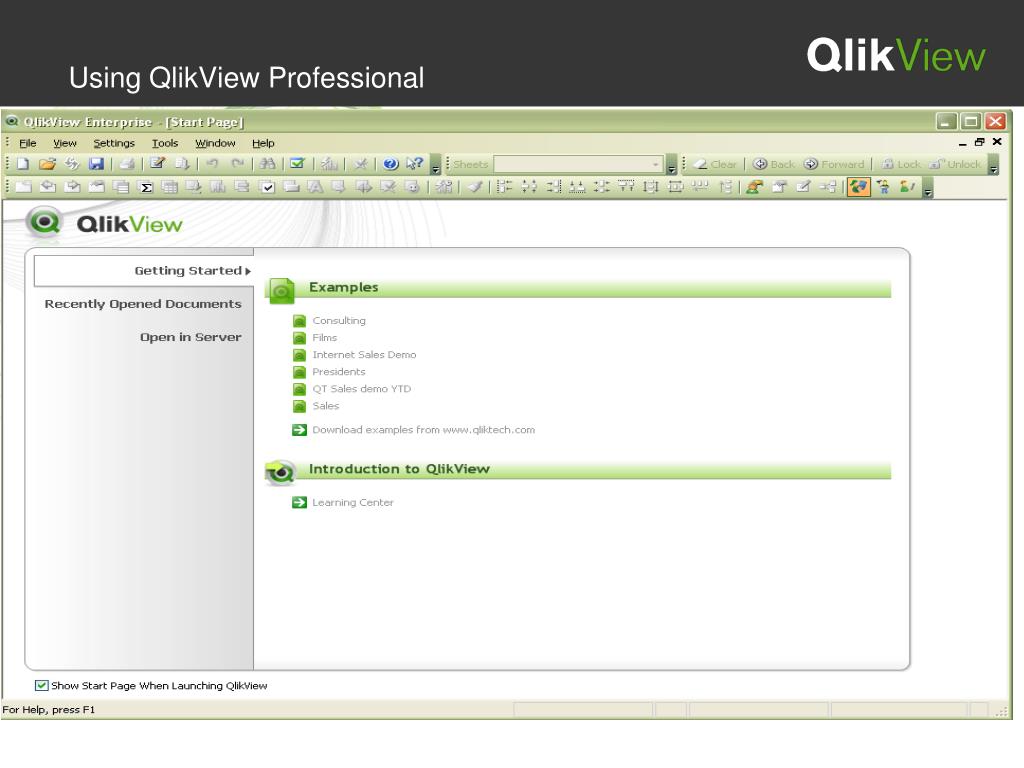Image resolution: width=1024 pixels, height=768 pixels.
Task: Switch to Recently Opened Documents tab
Action: 143,304
